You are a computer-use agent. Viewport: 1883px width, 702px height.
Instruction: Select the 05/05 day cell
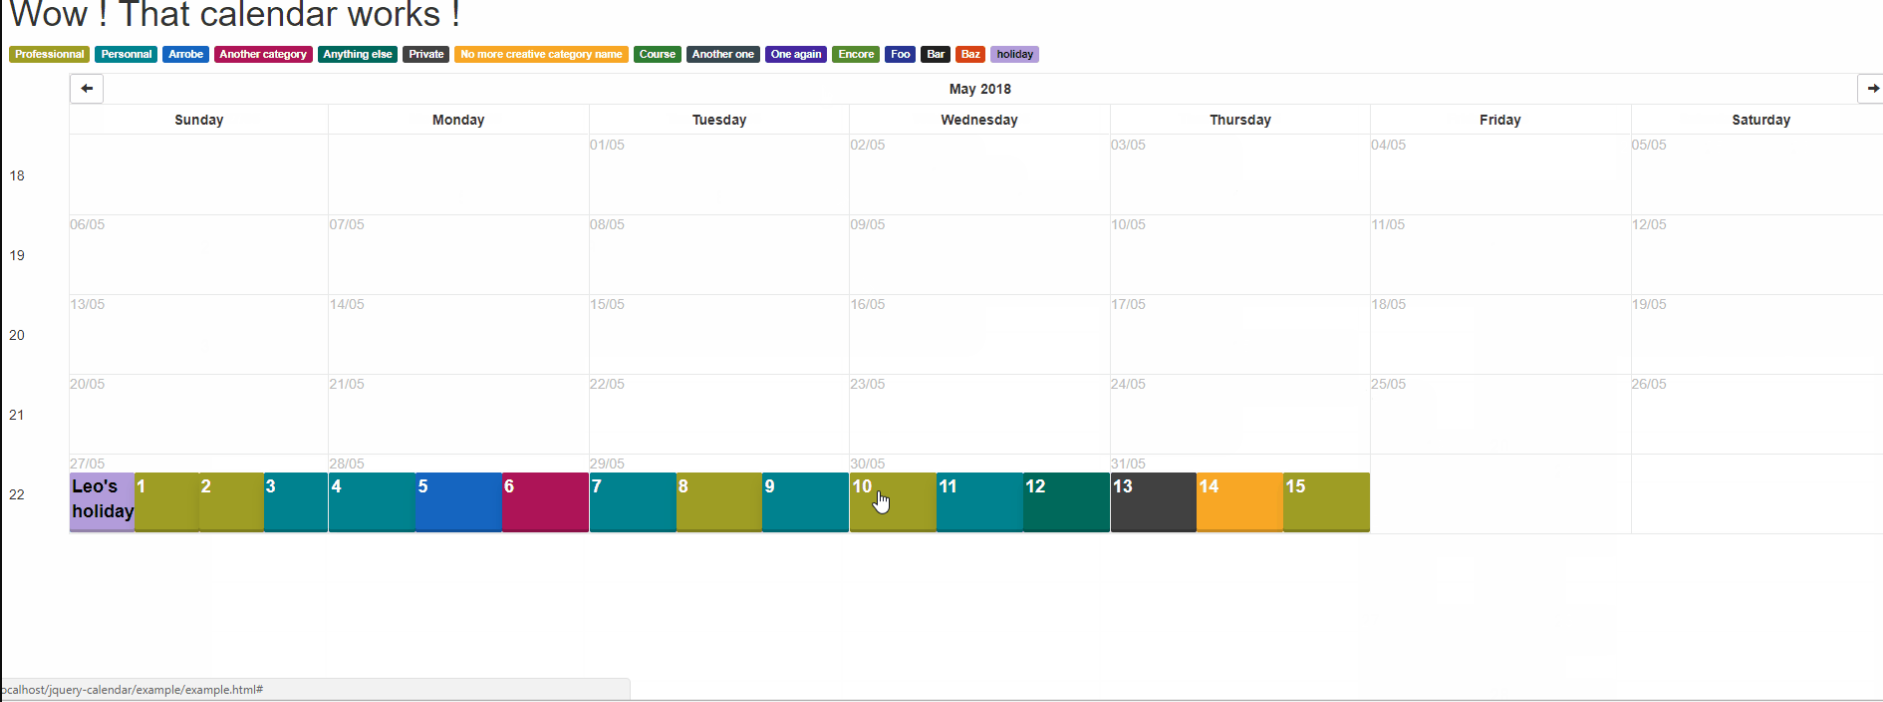1757,175
